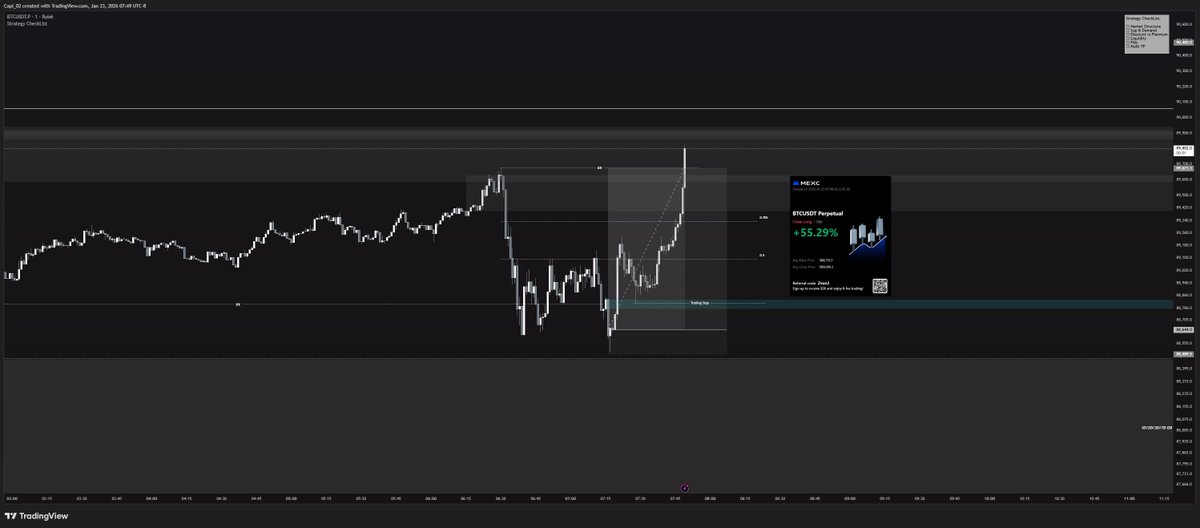The height and width of the screenshot is (528, 1200).
Task: Click the purple event marker on time axis
Action: pyautogui.click(x=683, y=488)
